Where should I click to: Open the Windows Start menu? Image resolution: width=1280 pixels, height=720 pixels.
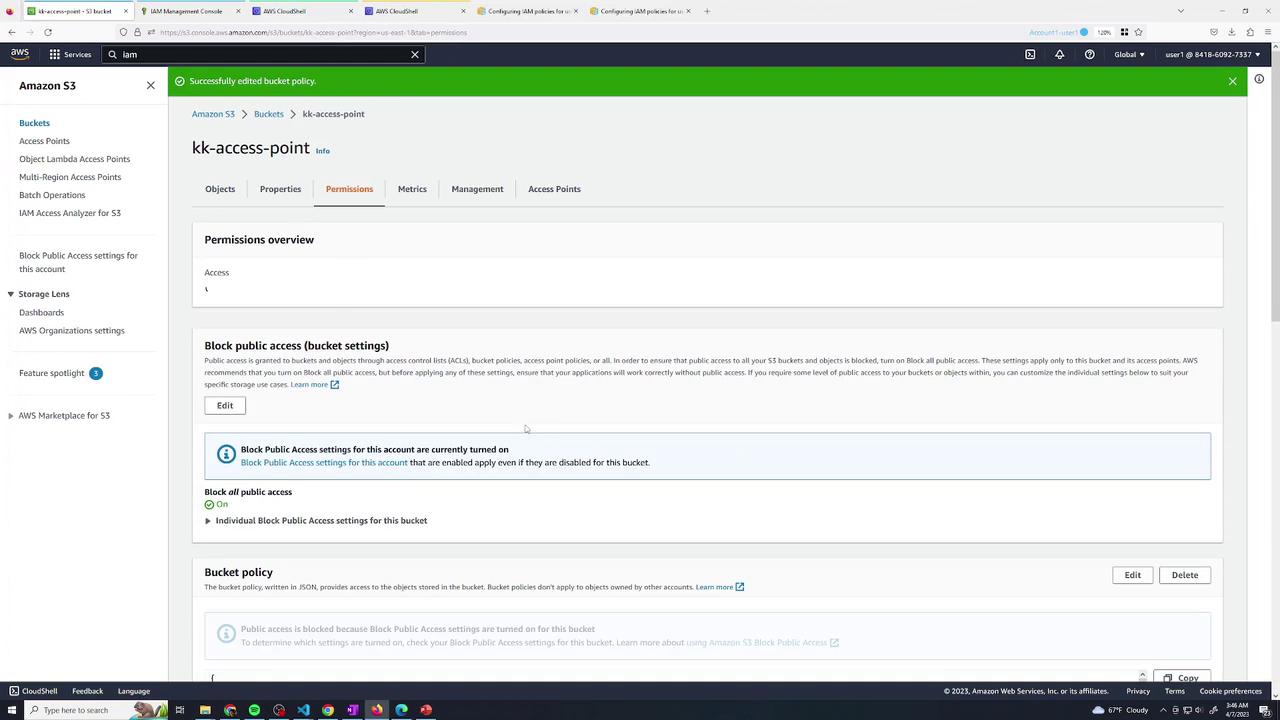[11, 710]
